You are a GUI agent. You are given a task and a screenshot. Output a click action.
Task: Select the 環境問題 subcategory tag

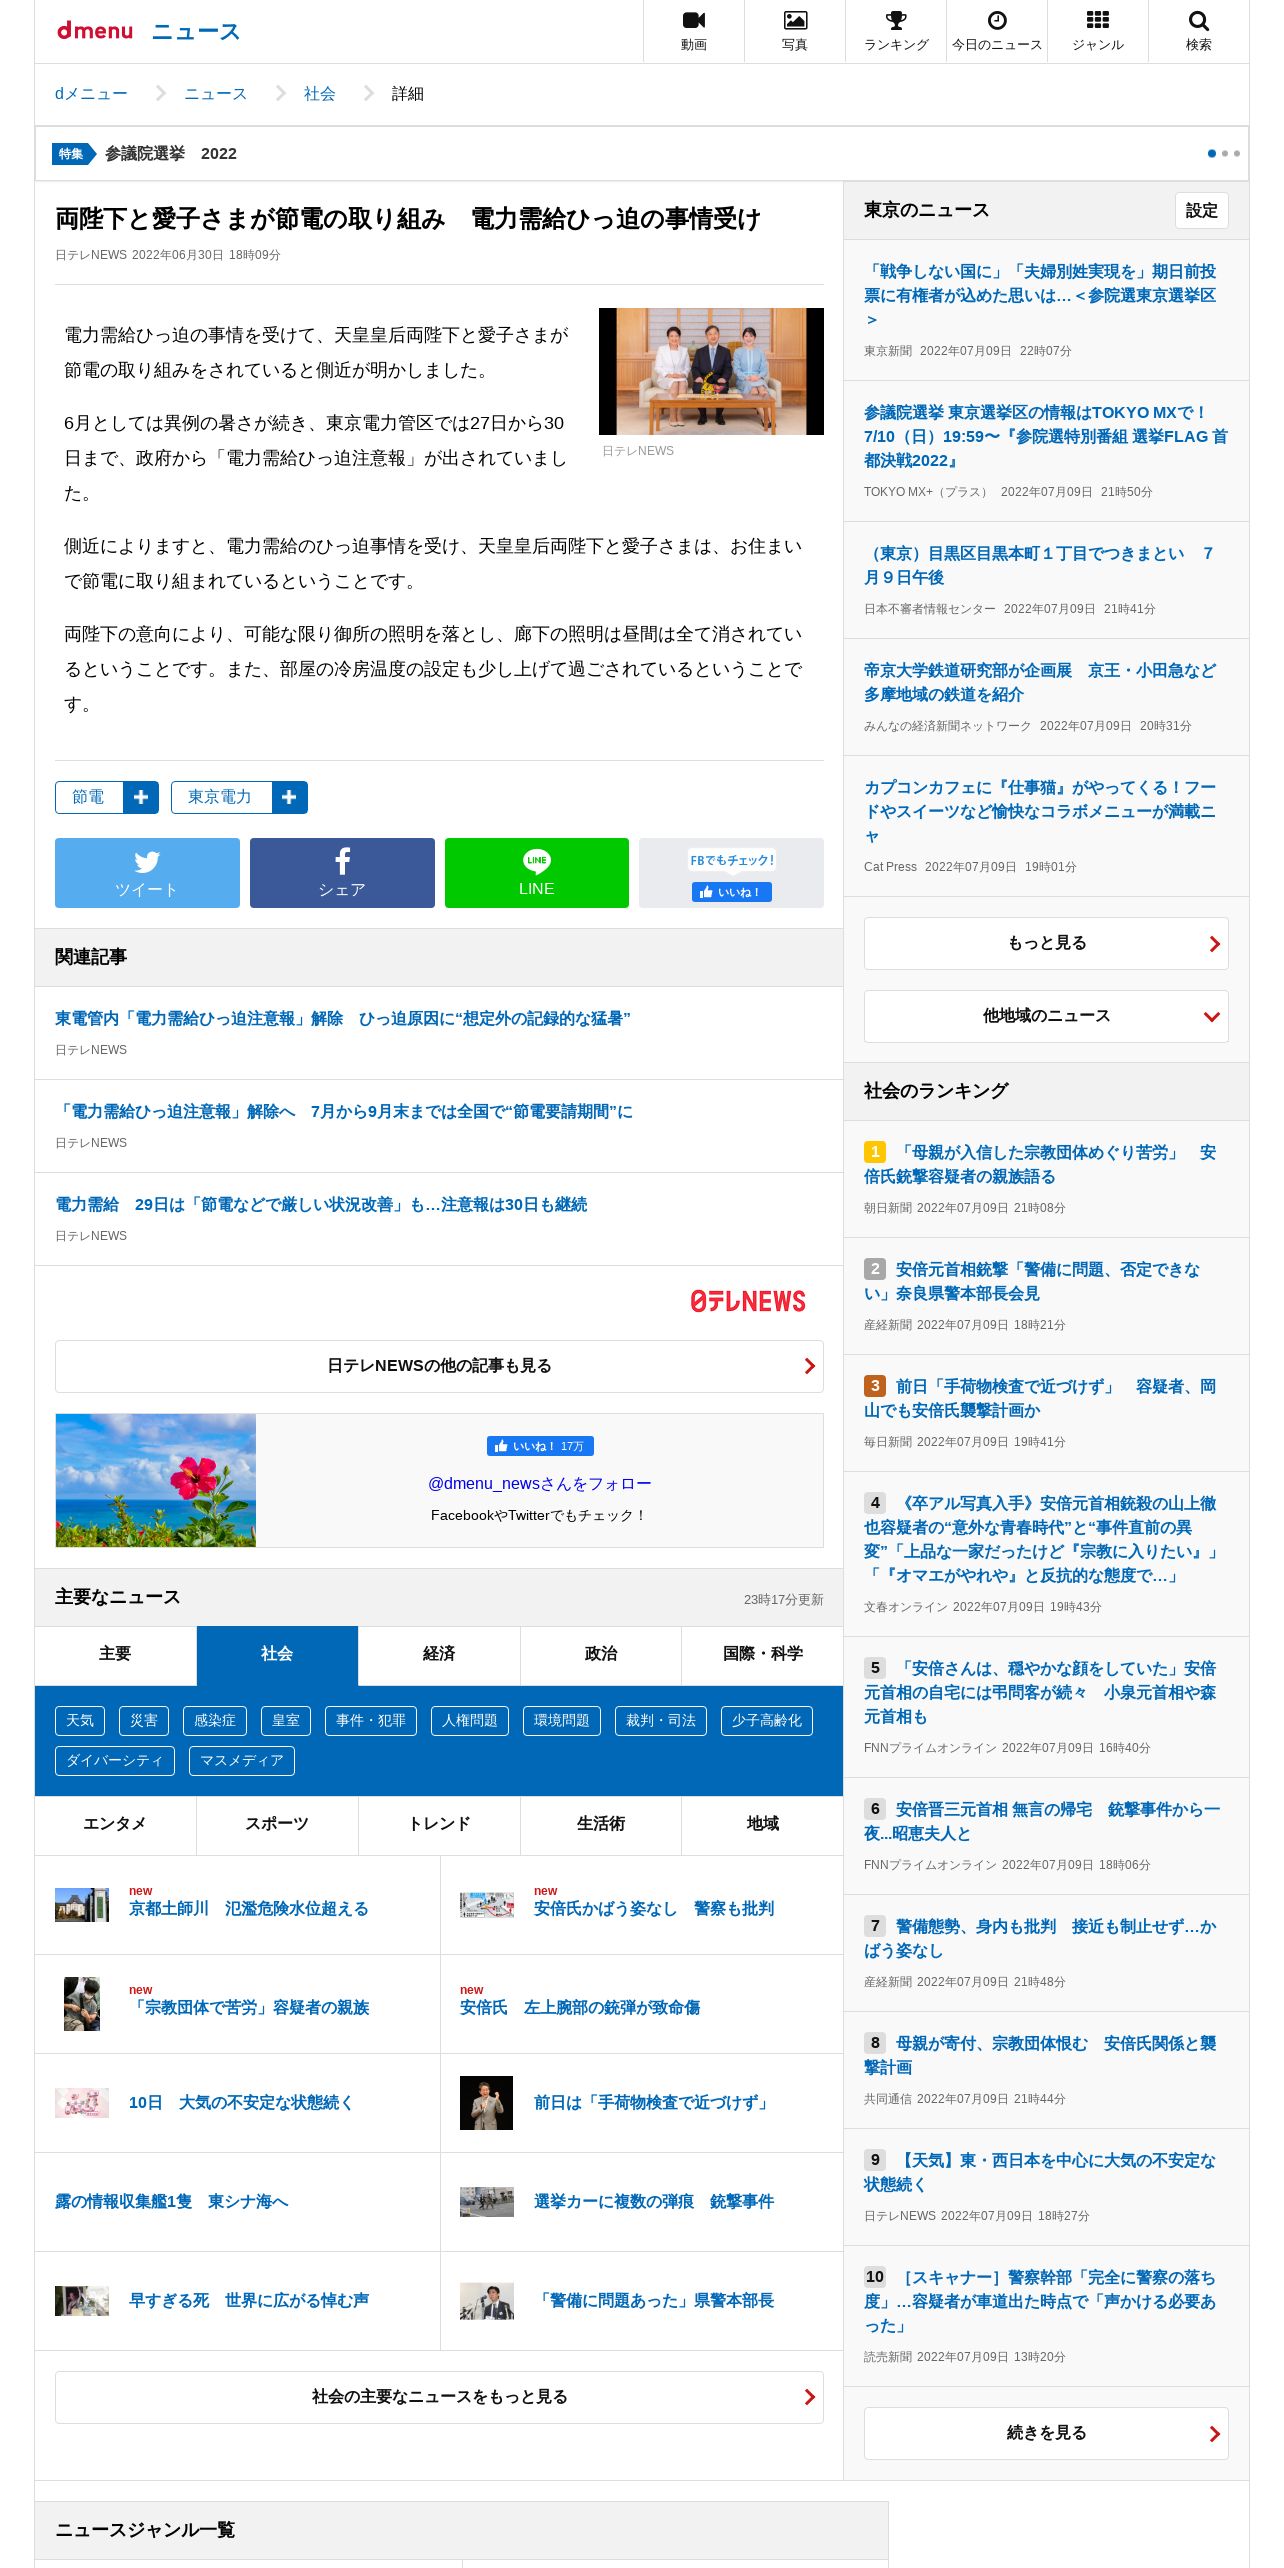[x=562, y=1721]
